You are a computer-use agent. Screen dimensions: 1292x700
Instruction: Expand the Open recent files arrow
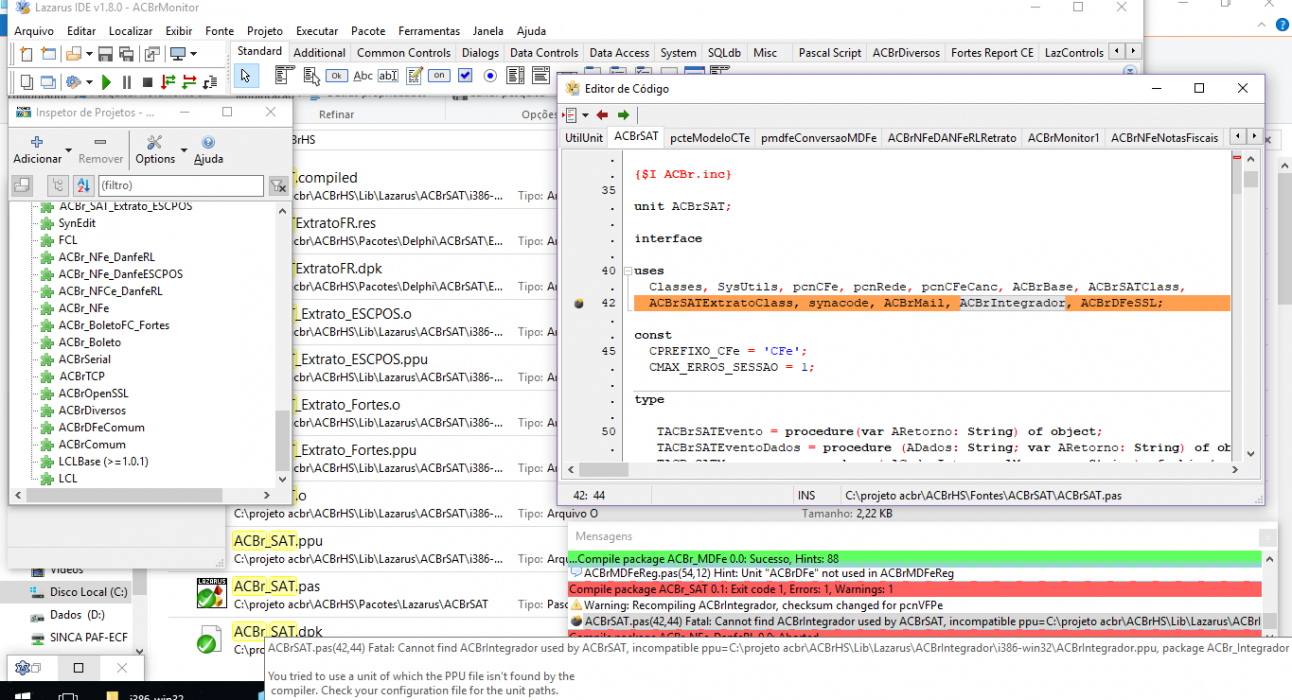click(x=89, y=54)
